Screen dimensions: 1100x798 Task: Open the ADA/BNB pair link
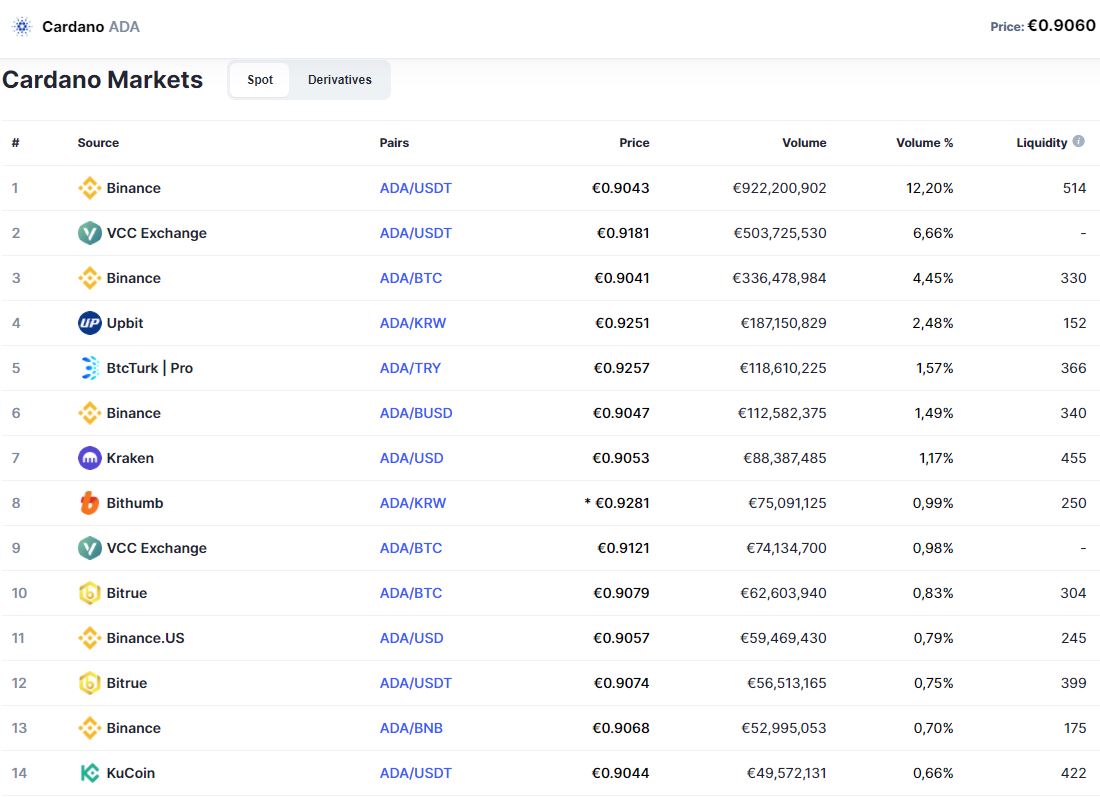(x=411, y=728)
